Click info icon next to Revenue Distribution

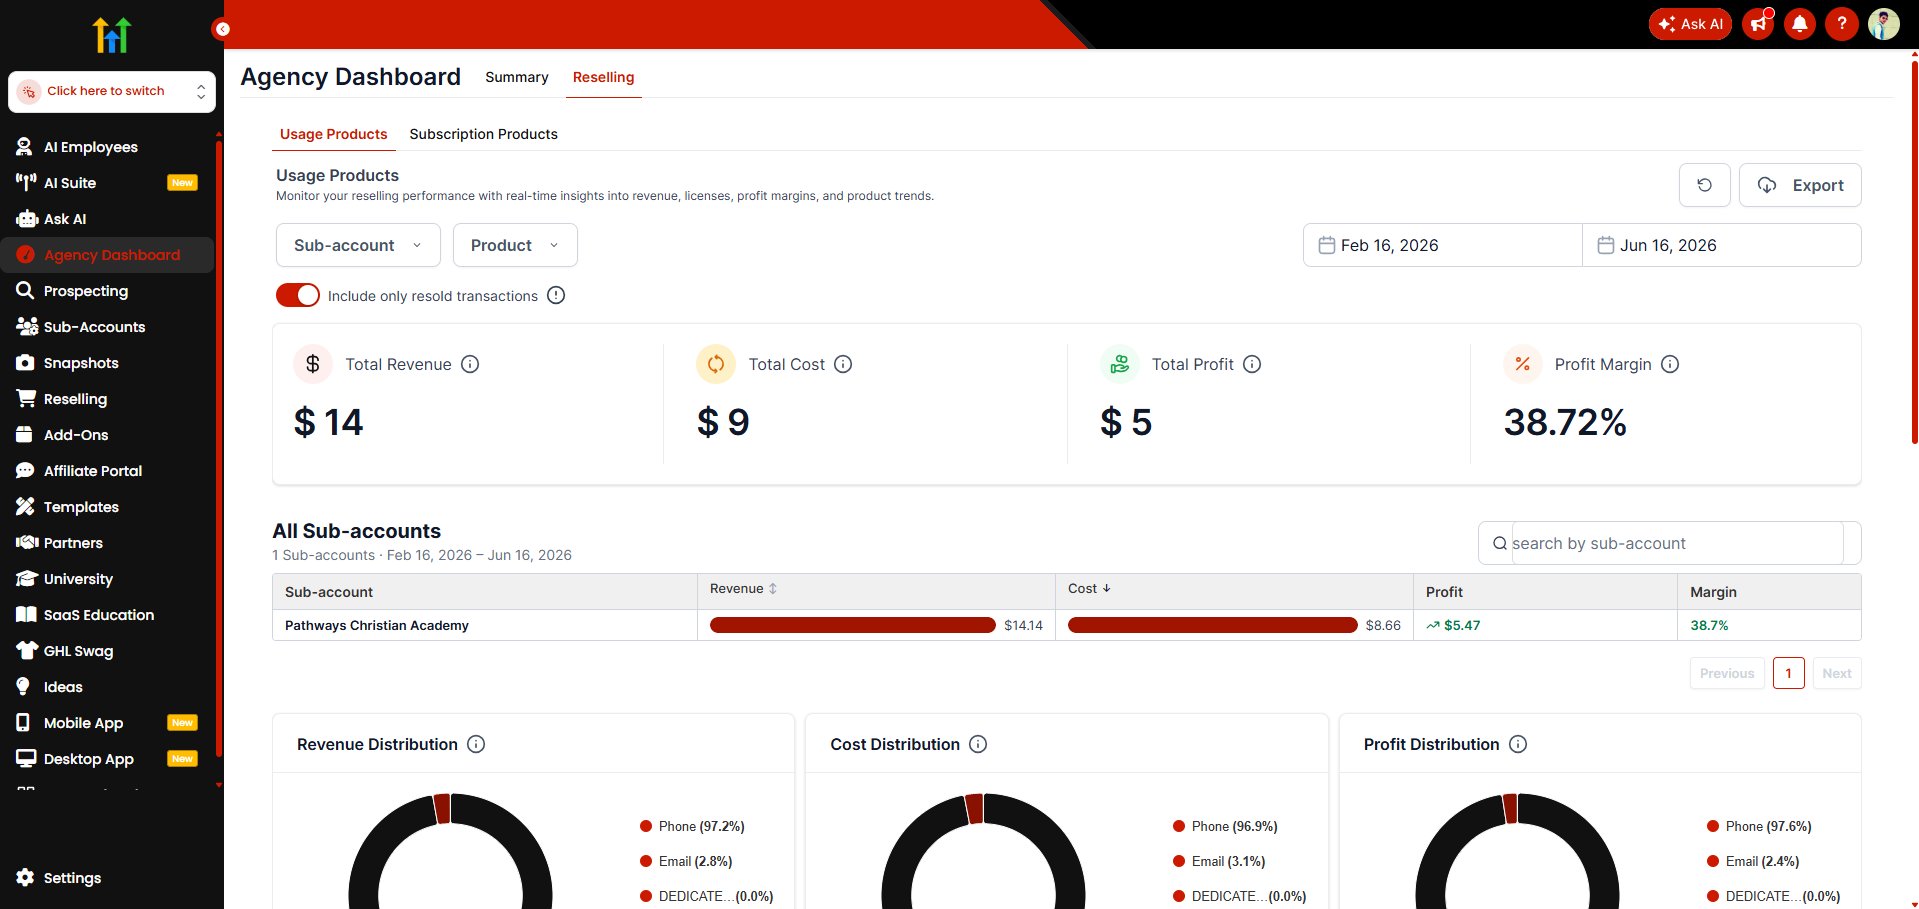[476, 744]
